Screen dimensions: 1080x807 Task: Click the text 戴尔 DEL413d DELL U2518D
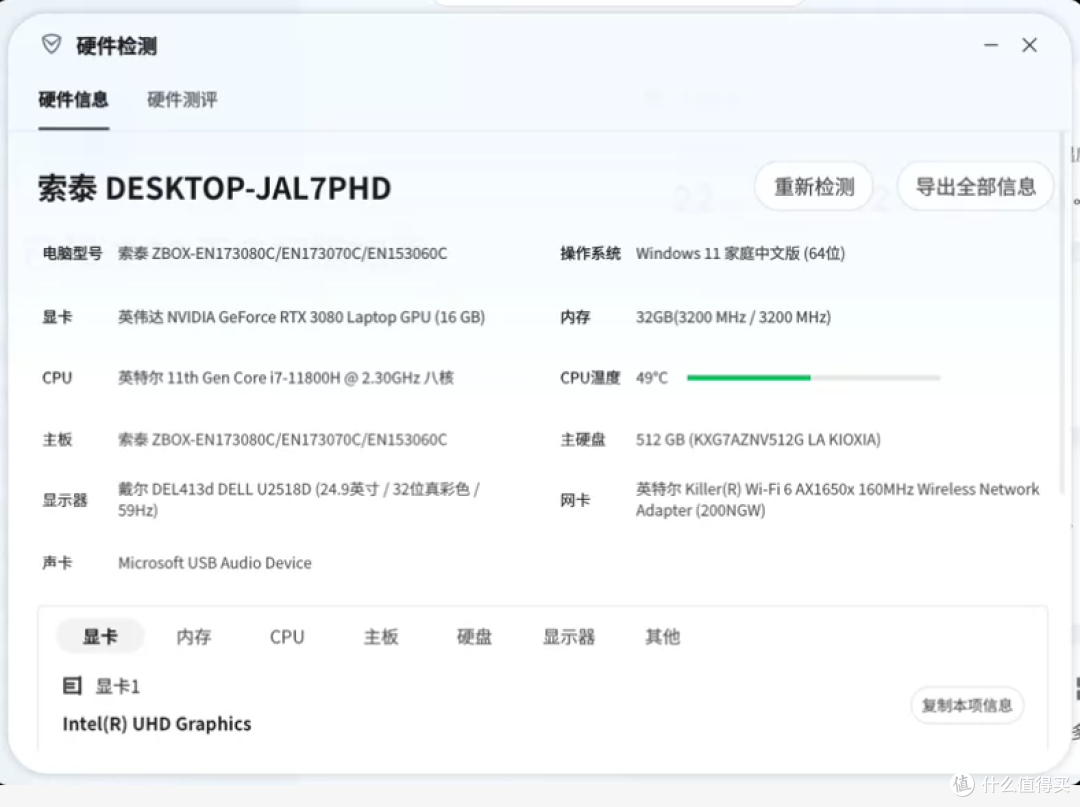[215, 489]
